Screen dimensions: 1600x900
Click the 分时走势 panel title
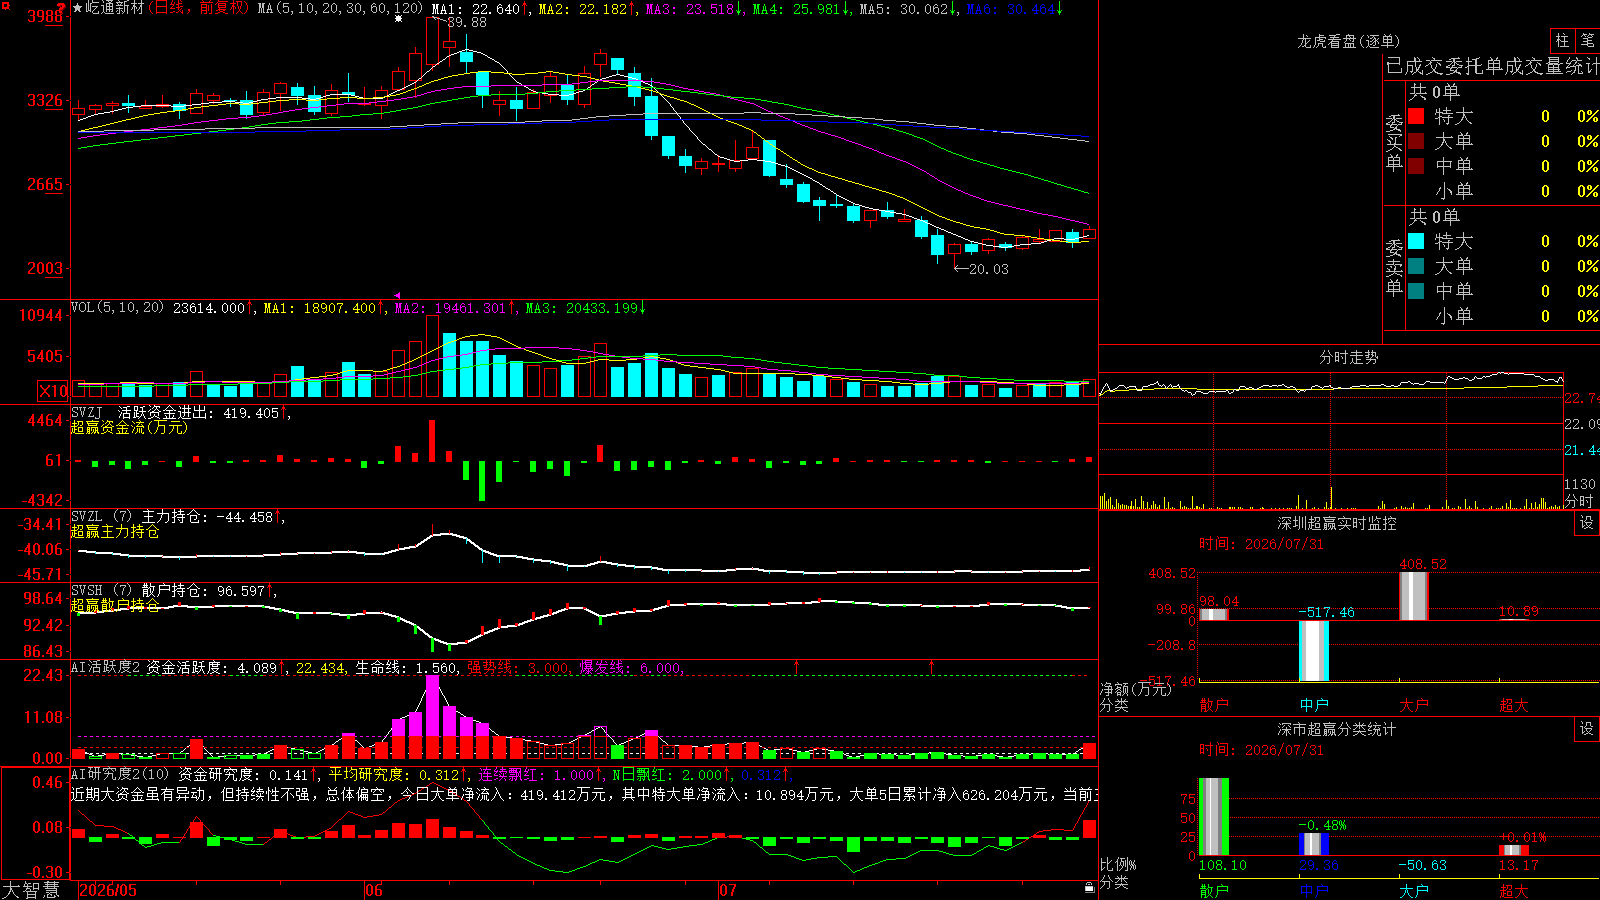click(x=1349, y=357)
